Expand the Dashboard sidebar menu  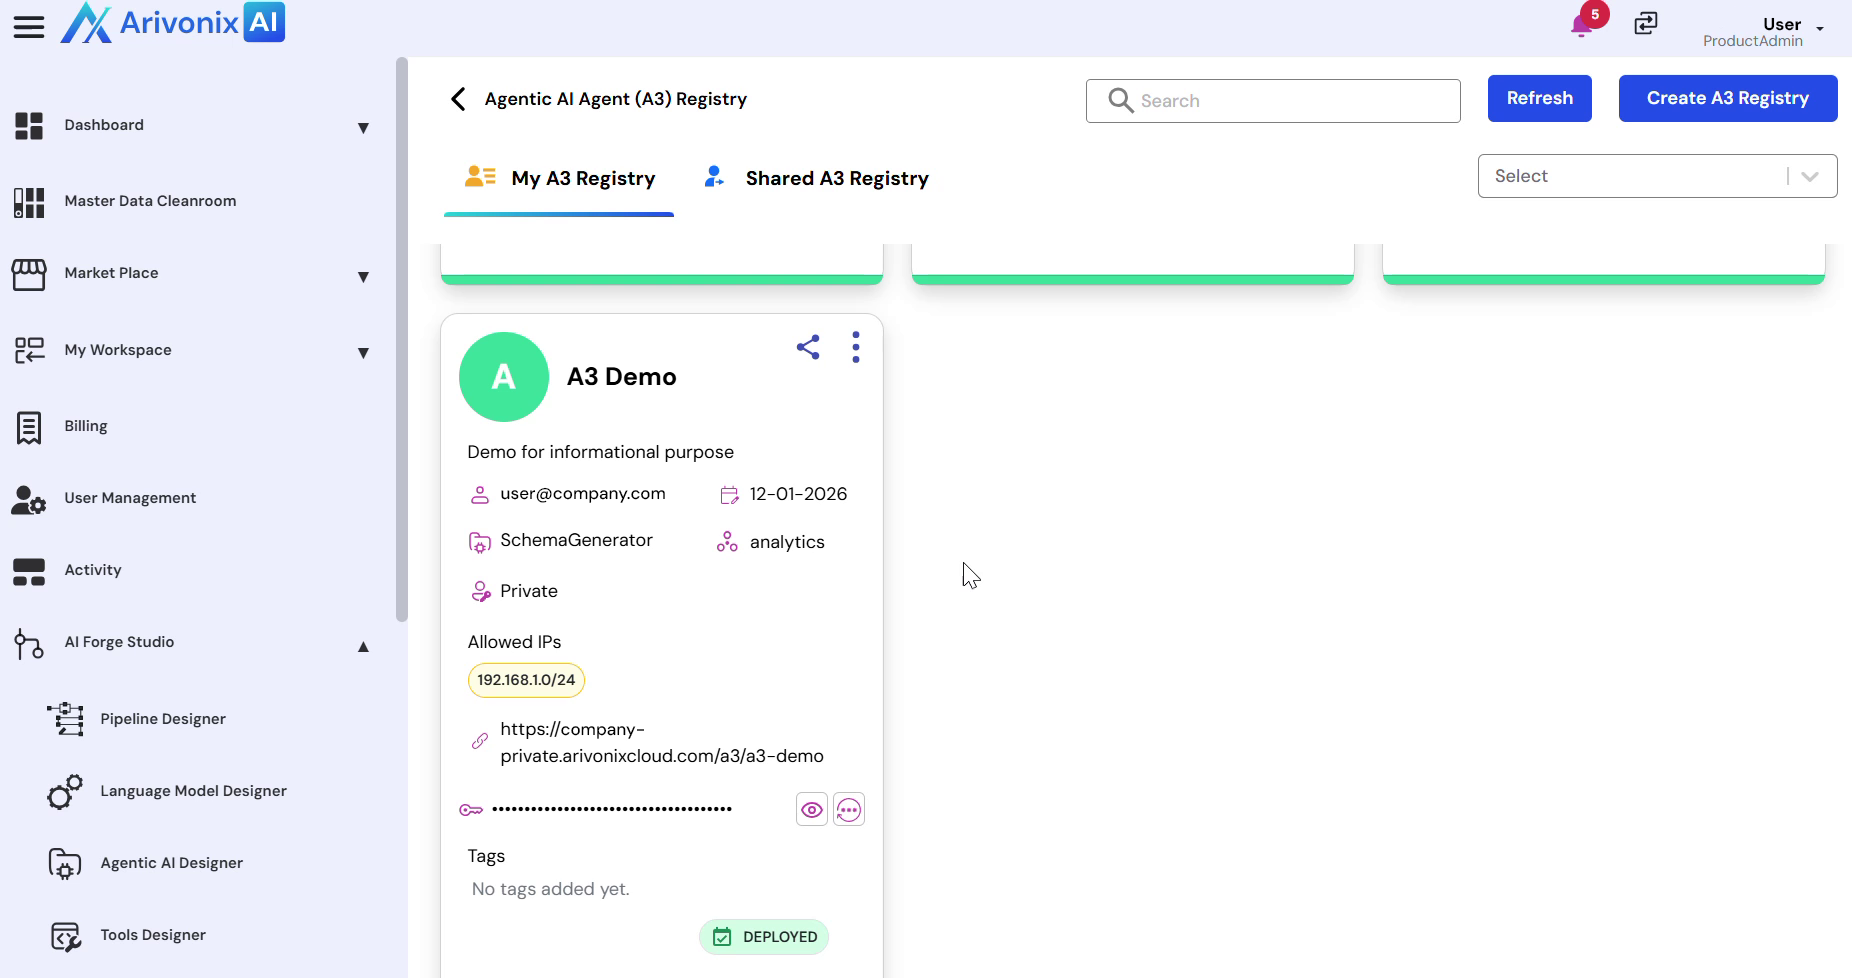pos(363,127)
